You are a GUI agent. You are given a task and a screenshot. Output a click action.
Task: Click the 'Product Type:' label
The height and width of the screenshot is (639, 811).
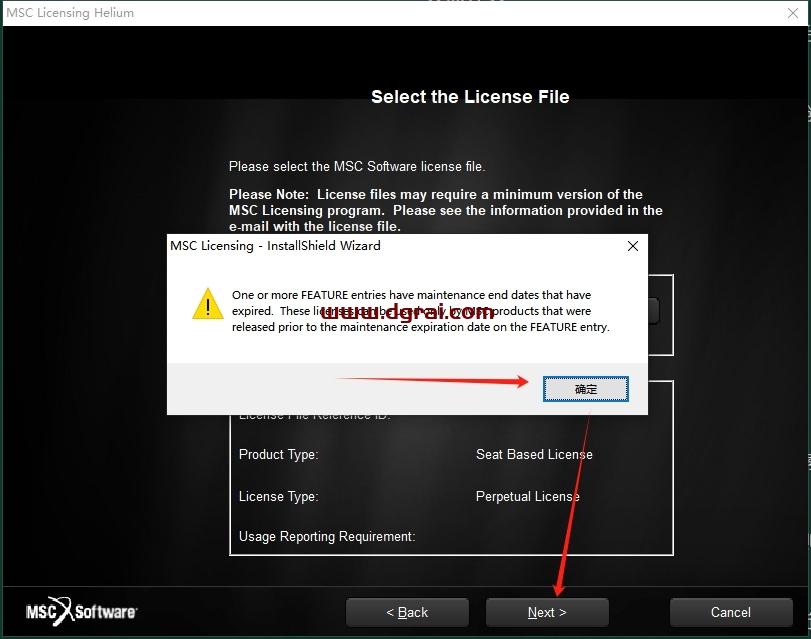pos(279,454)
